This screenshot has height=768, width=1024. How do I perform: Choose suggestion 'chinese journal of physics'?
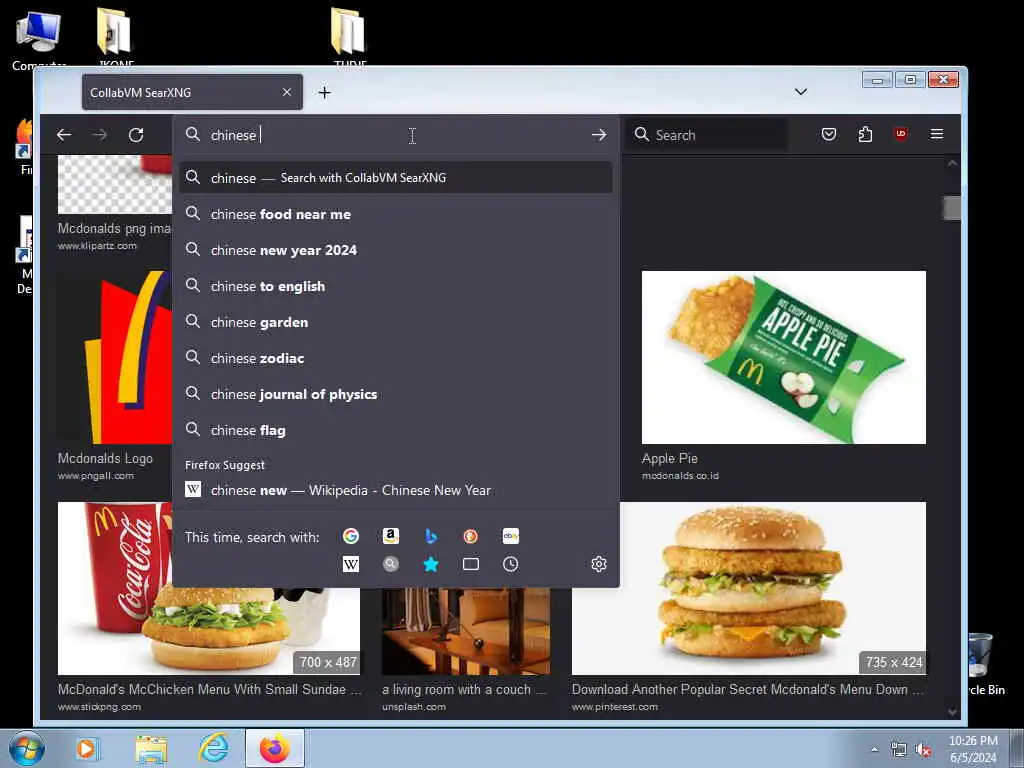pos(396,394)
